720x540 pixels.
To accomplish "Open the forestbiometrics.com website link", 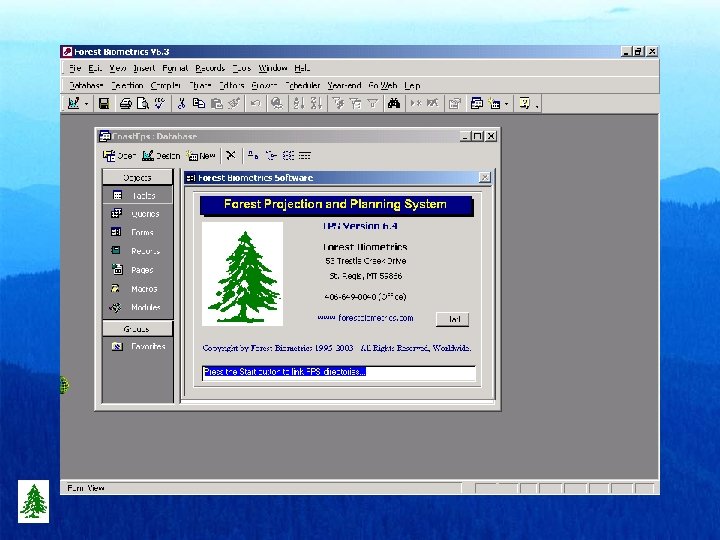I will [365, 318].
